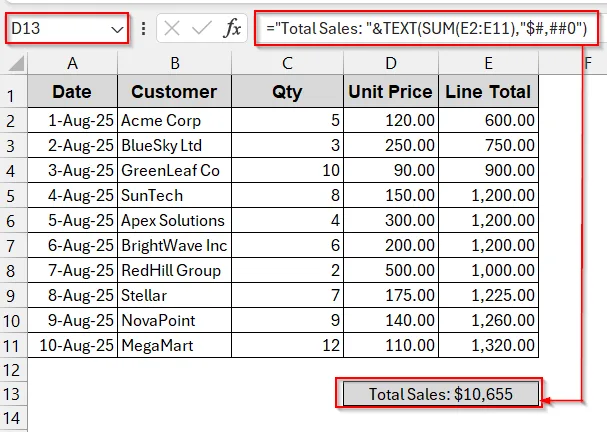Select the Qty cell for MegaMart
Viewport: 607px width, 432px height.
click(x=287, y=345)
